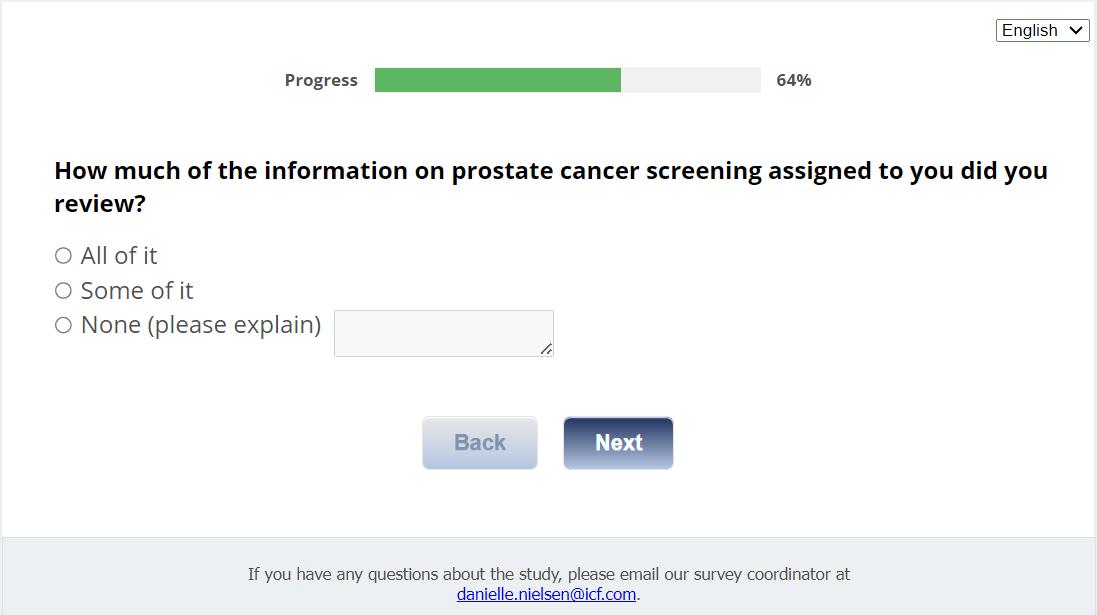Click the chevron arrow in the language selector
Viewport: 1097px width, 615px height.
pyautogui.click(x=1076, y=31)
